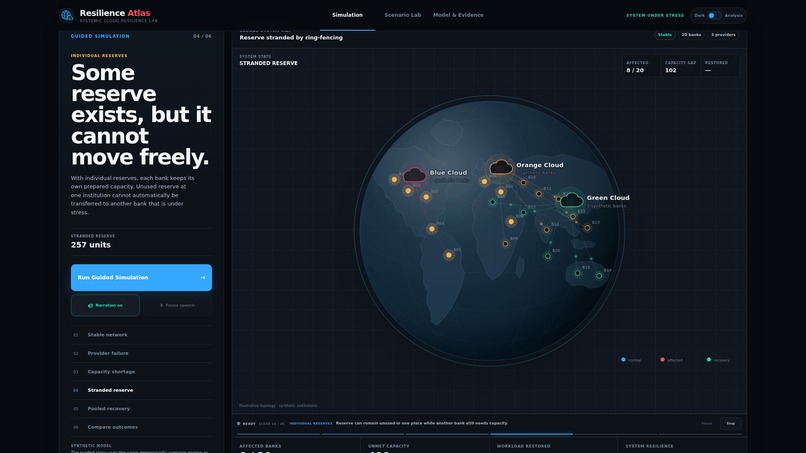This screenshot has height=453, width=806.
Task: Click bank node B09 on the globe
Action: [x=505, y=244]
